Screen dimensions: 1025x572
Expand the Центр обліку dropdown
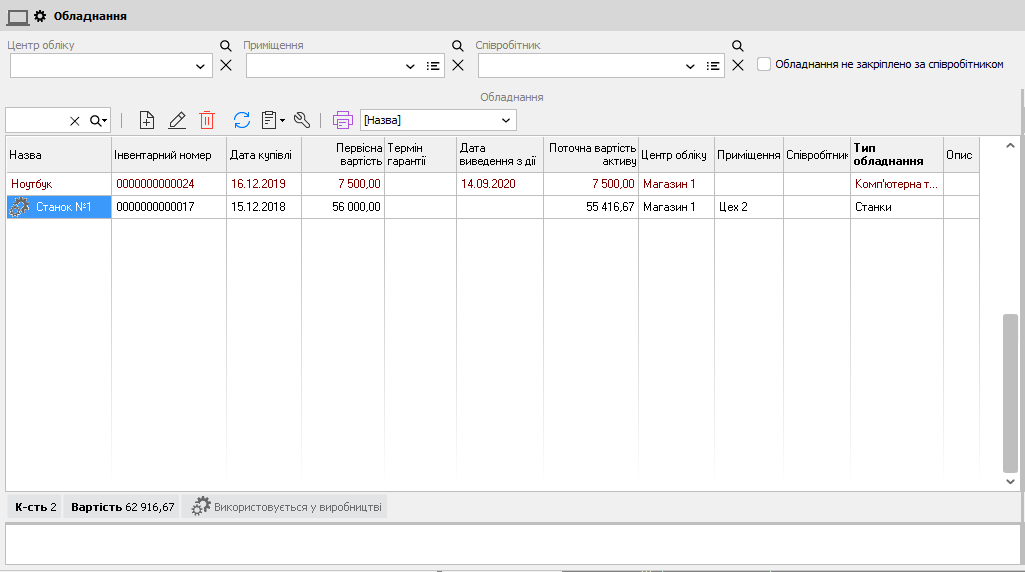pos(200,66)
